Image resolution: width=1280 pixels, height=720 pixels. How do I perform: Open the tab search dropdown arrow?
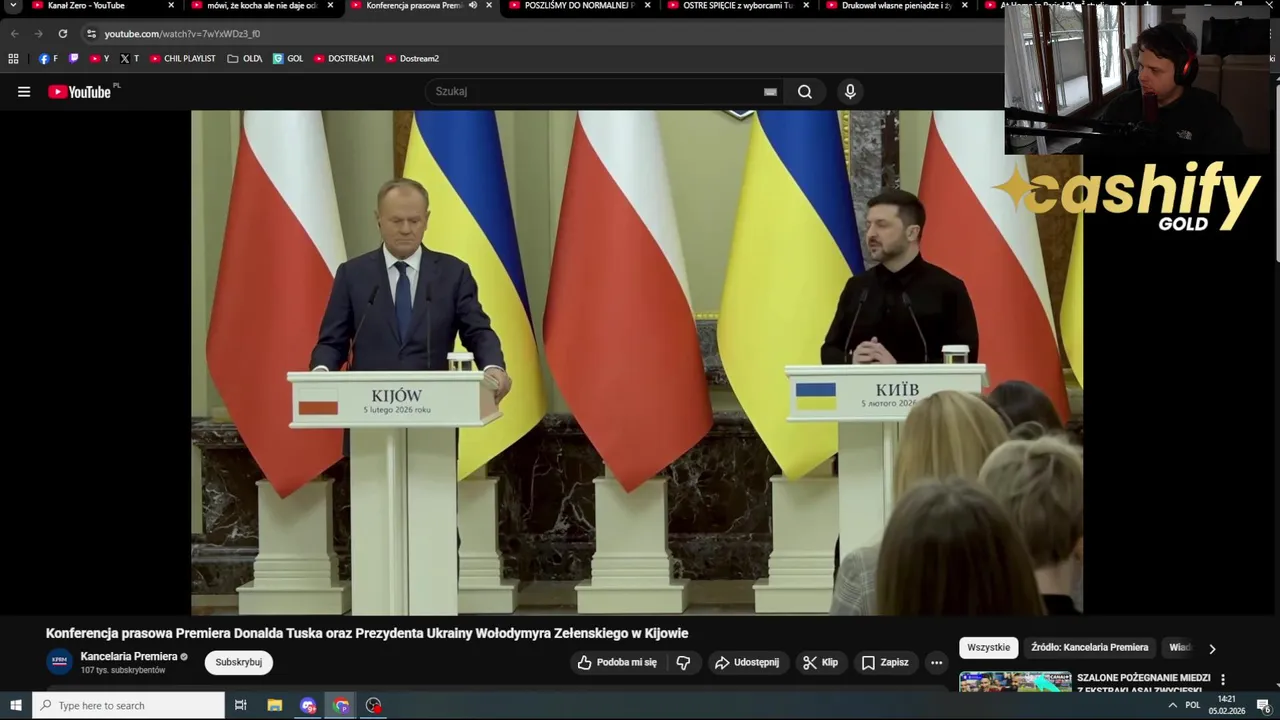pos(13,5)
